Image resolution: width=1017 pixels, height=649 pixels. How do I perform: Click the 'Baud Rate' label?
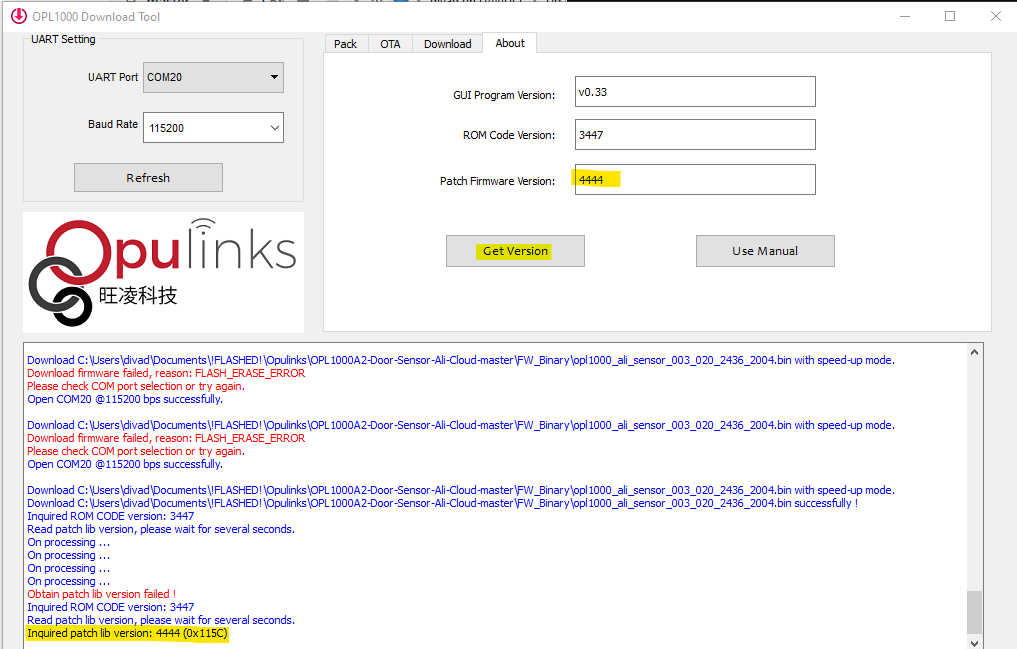tap(113, 124)
